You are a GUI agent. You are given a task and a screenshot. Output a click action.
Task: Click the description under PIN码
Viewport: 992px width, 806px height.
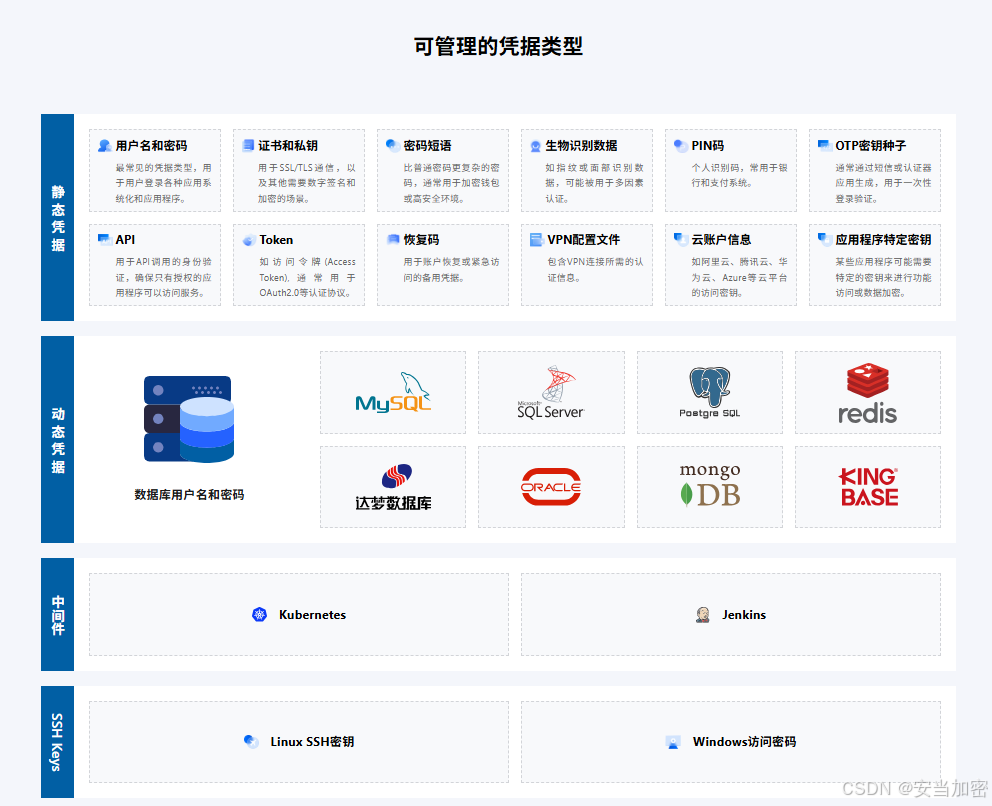pos(739,175)
